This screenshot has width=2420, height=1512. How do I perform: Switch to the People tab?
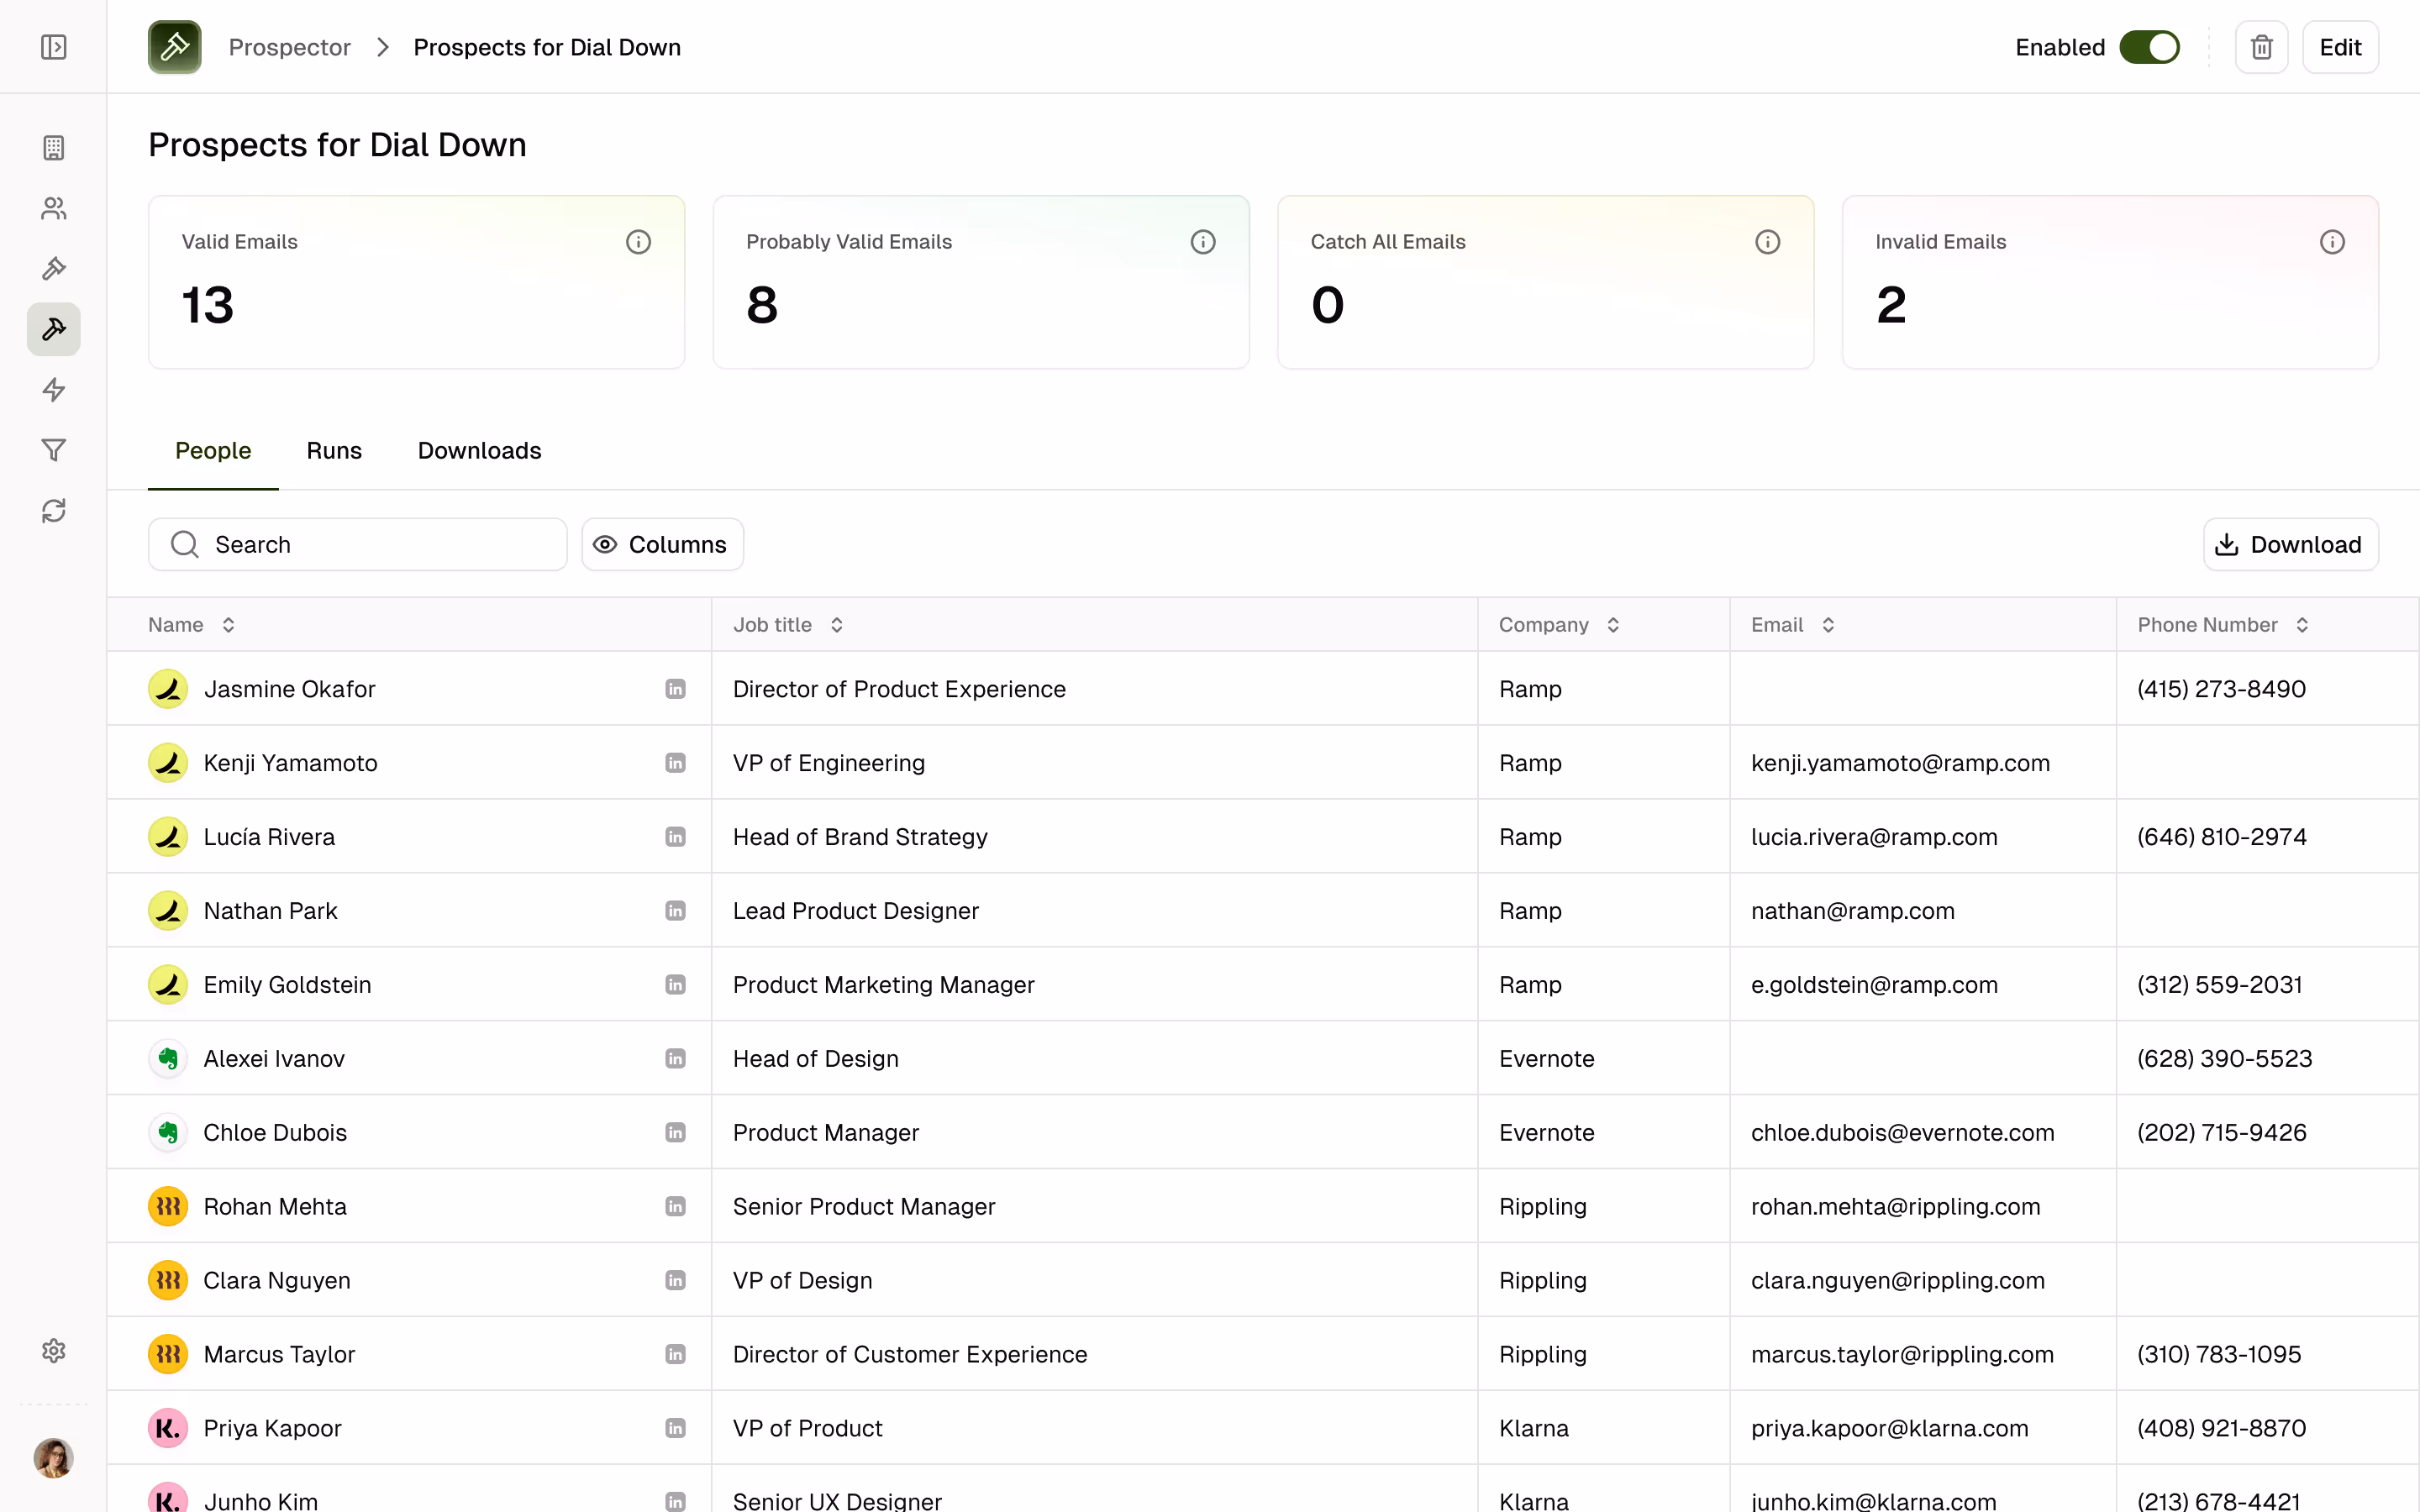pos(213,451)
